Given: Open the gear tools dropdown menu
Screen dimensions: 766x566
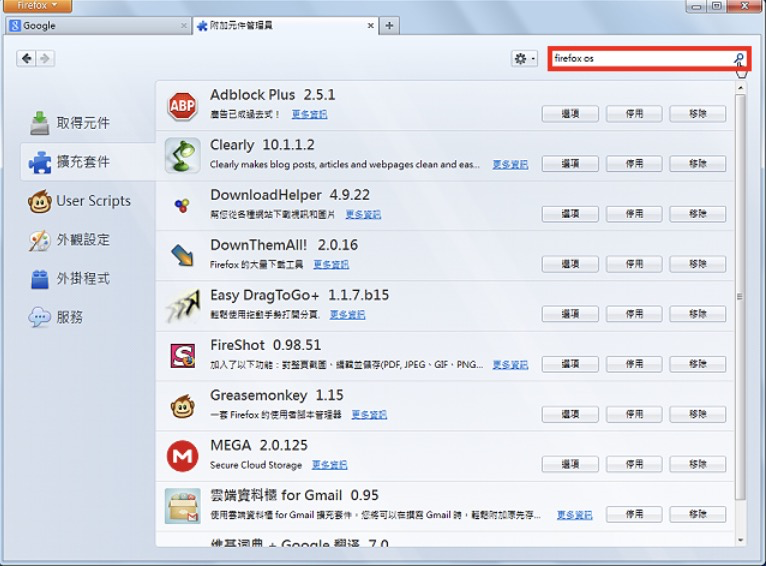Looking at the screenshot, I should (524, 59).
